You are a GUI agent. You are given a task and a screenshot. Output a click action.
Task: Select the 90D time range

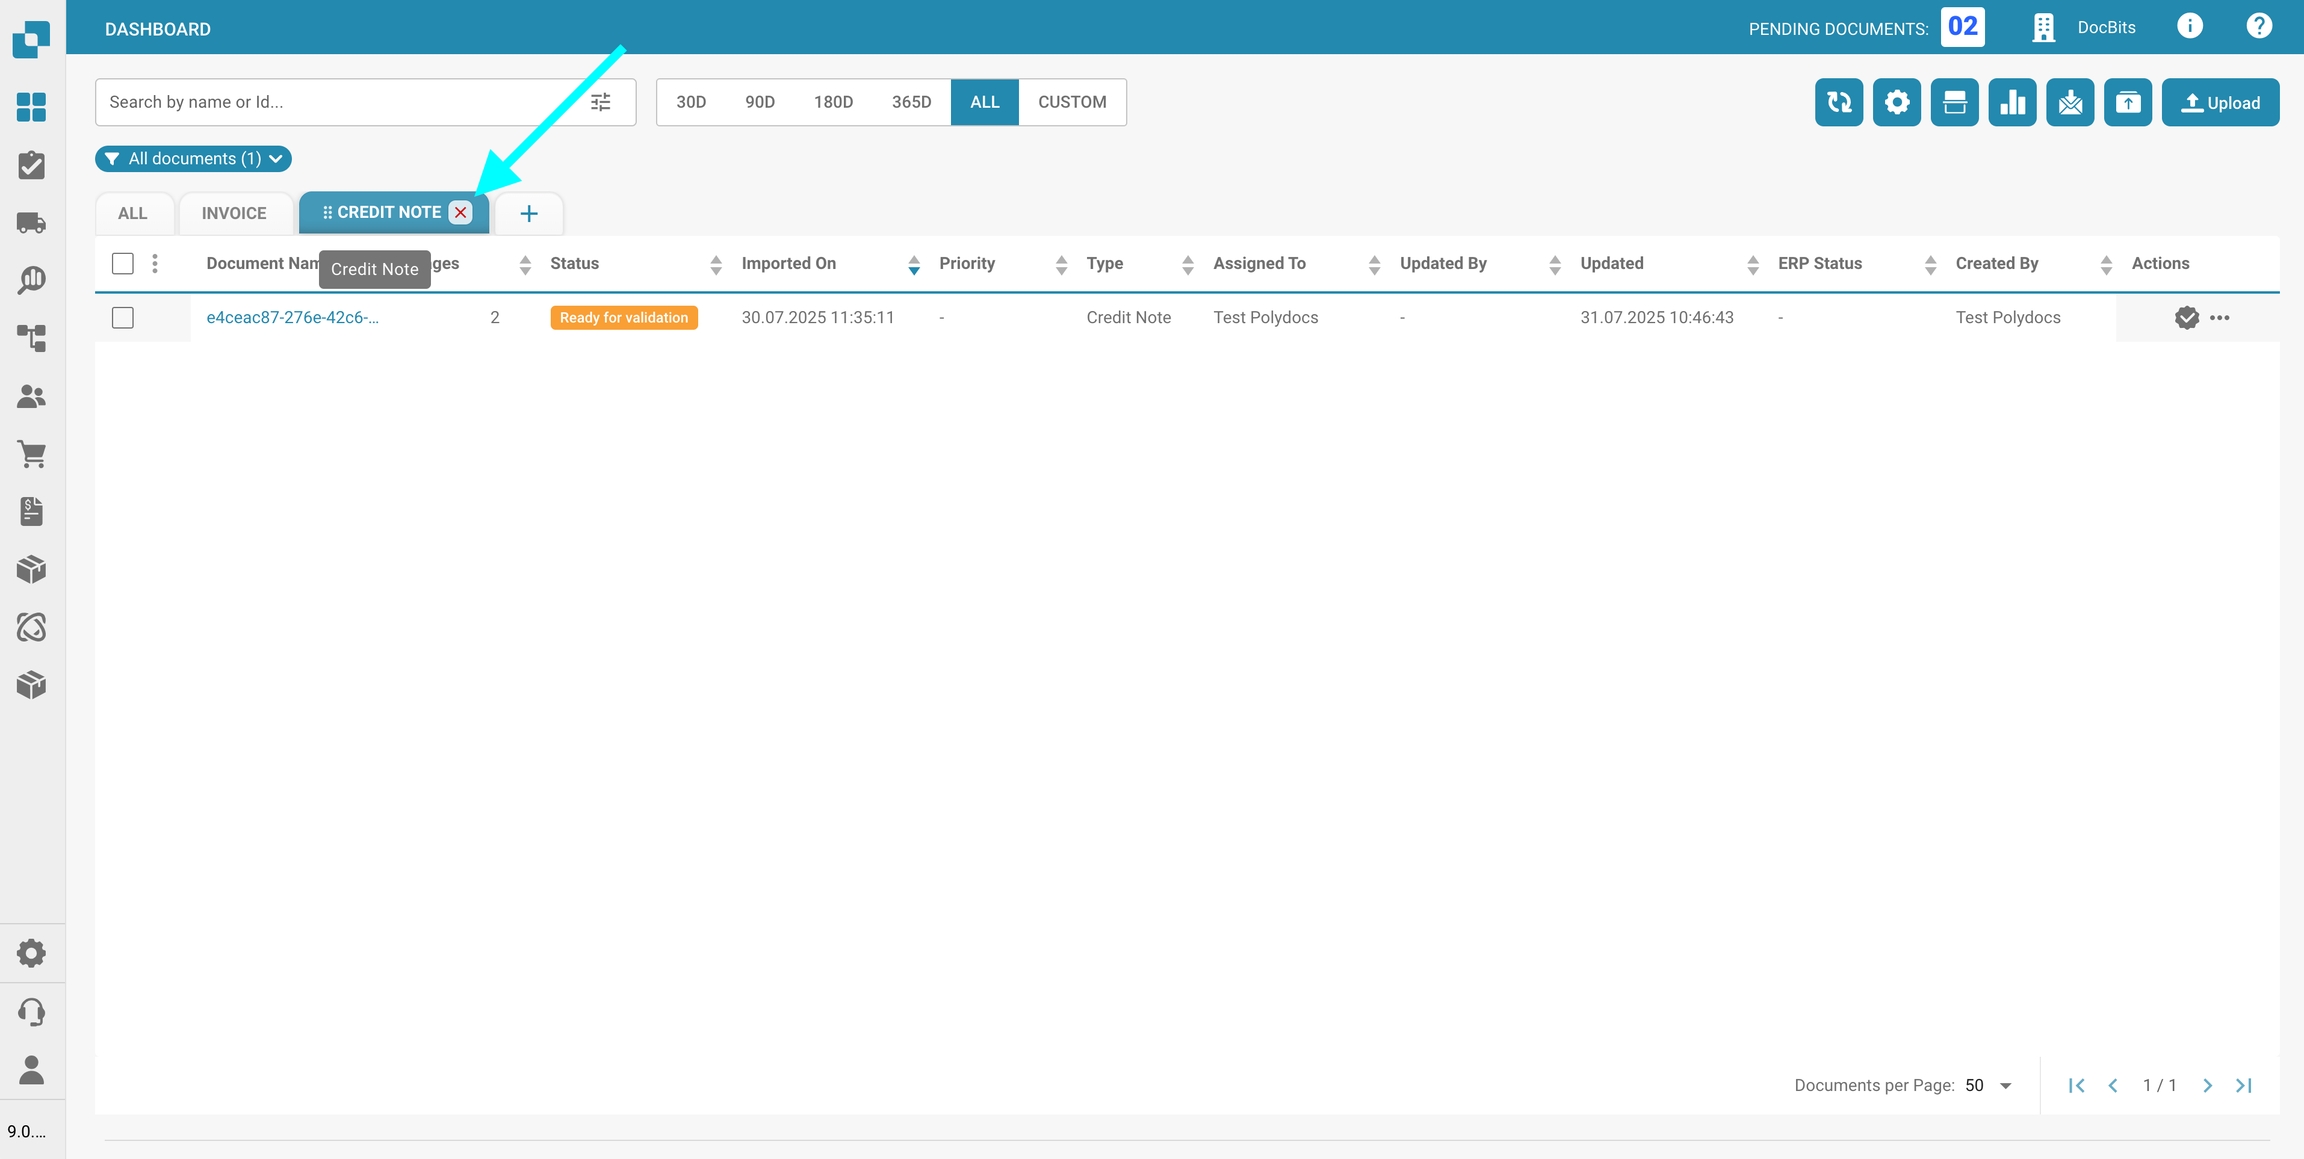759,102
